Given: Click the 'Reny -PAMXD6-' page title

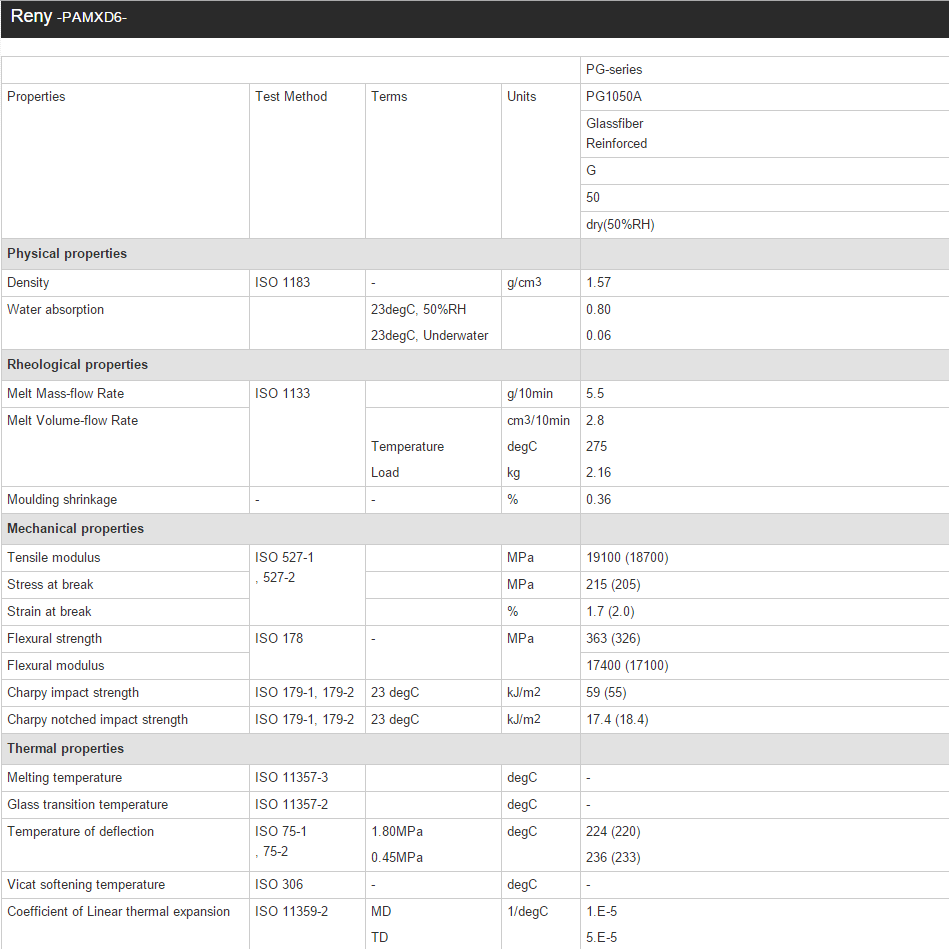Looking at the screenshot, I should (x=68, y=16).
